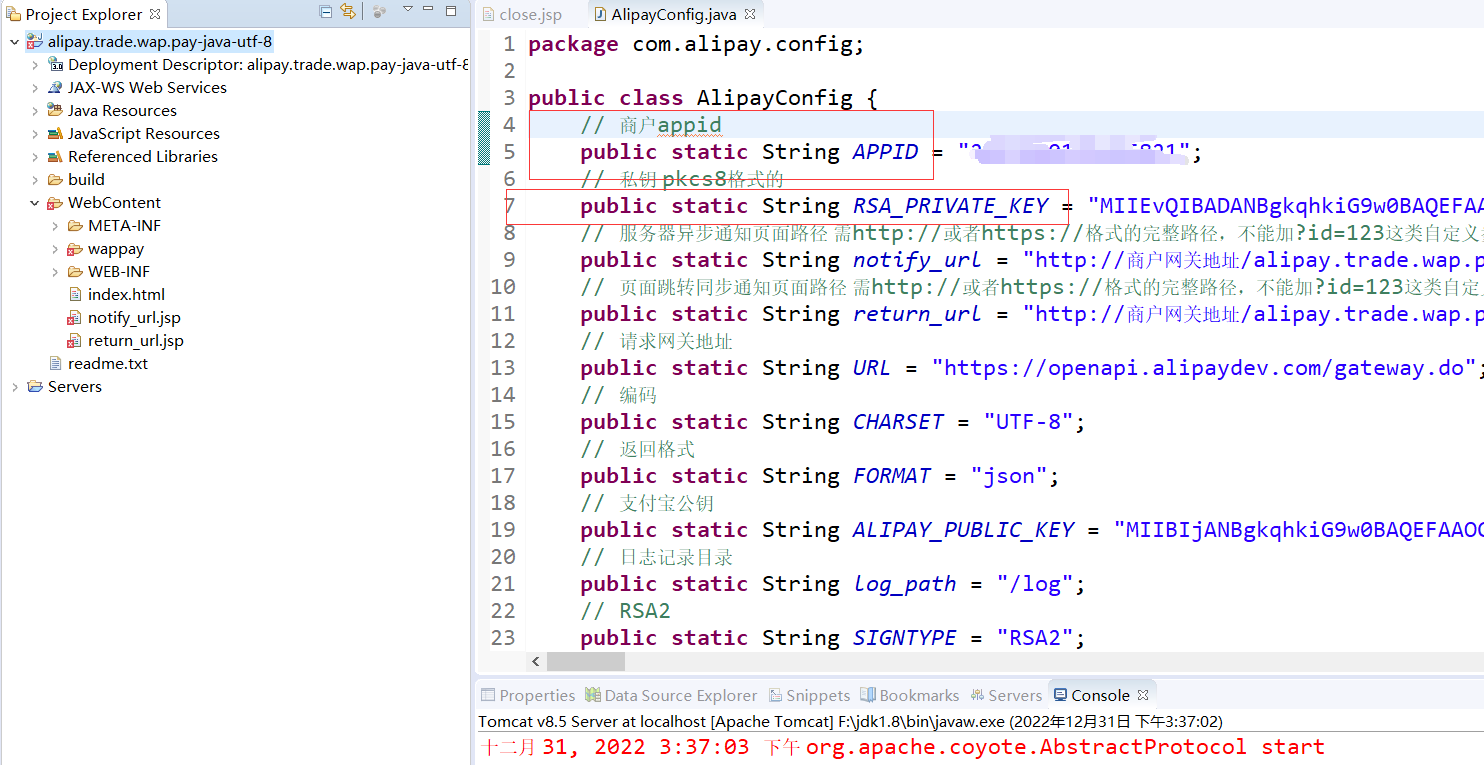This screenshot has height=765, width=1484.
Task: Close the Console view
Action: 1143,694
